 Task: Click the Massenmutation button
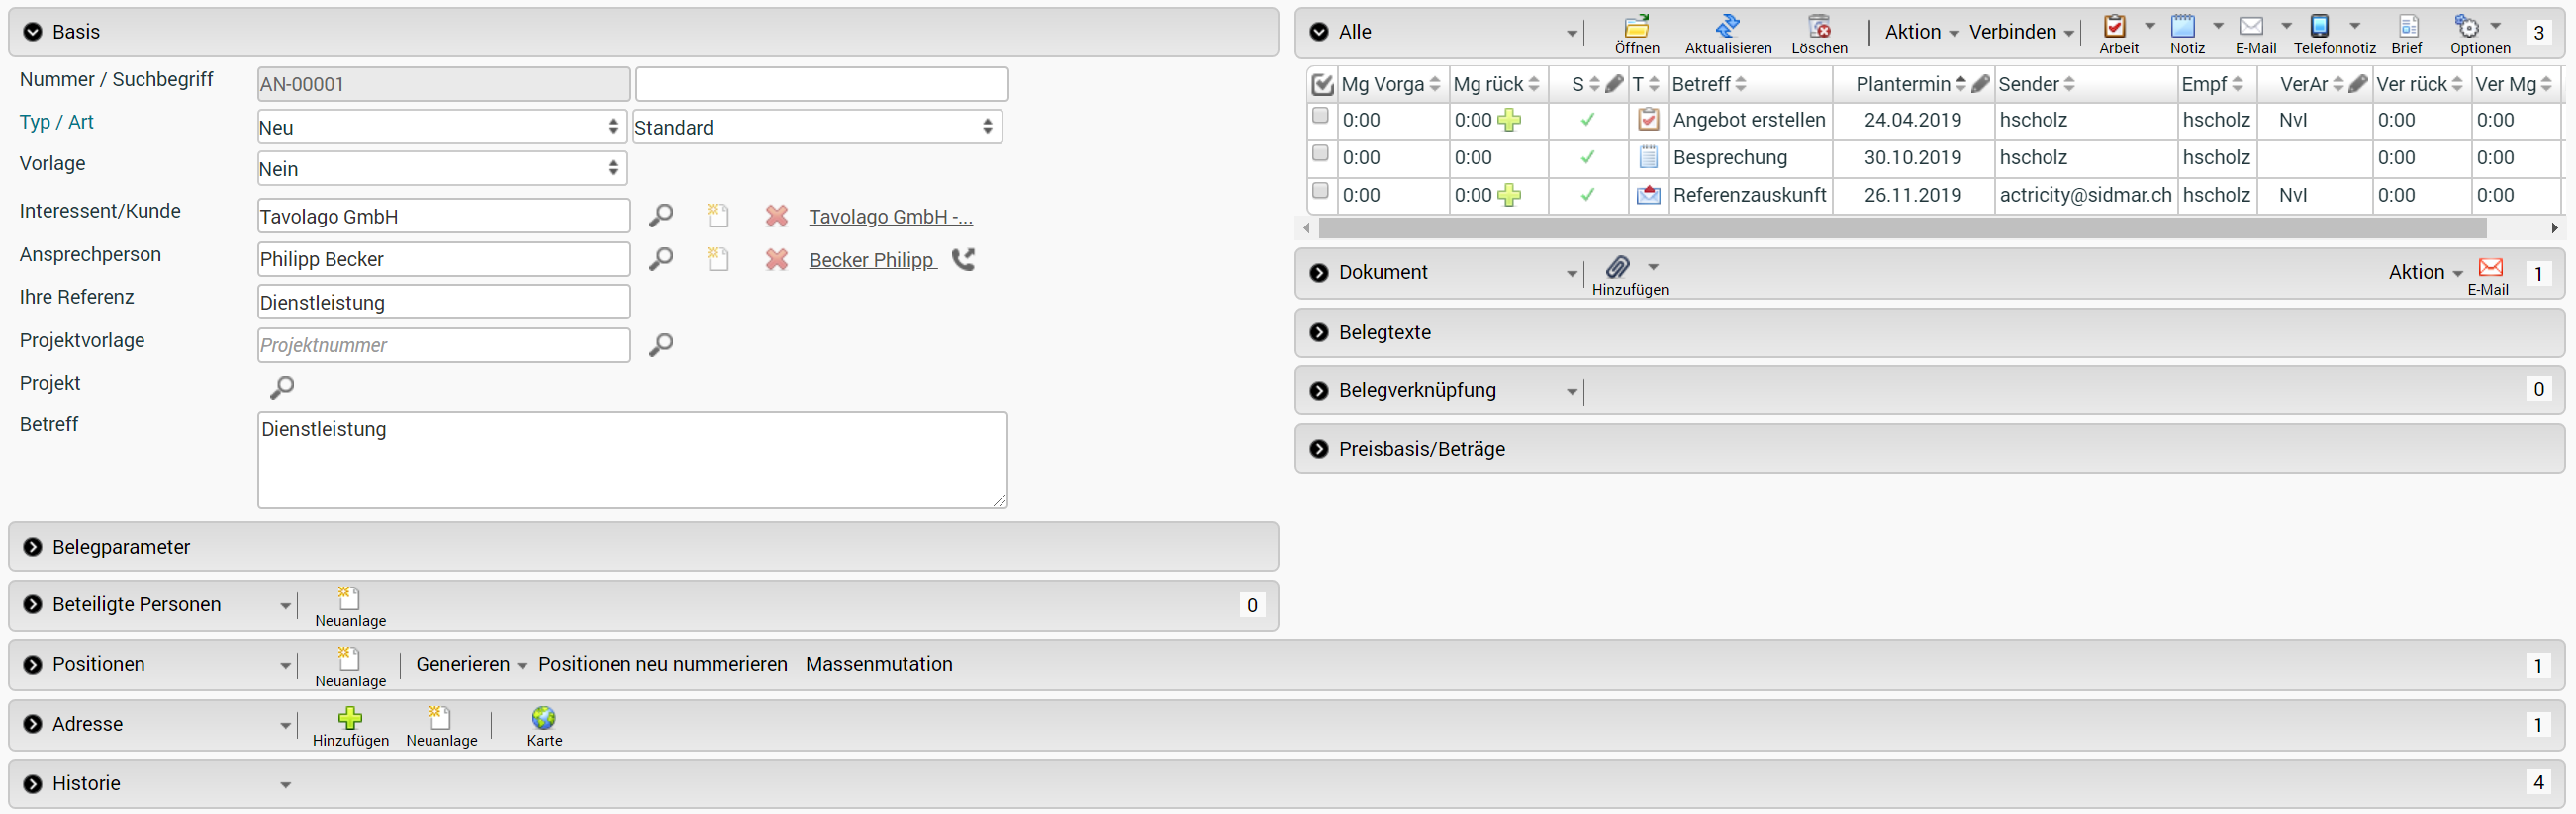point(878,664)
